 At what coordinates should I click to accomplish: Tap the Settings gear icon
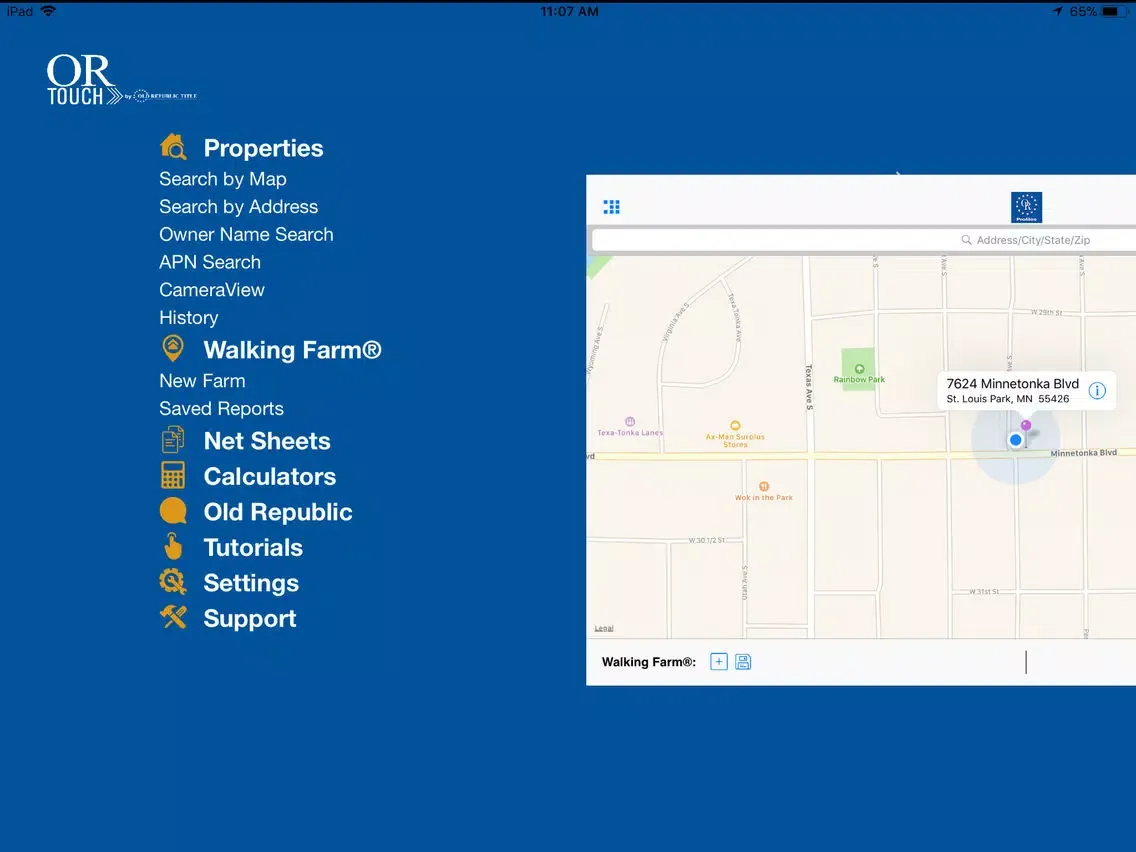coord(173,582)
